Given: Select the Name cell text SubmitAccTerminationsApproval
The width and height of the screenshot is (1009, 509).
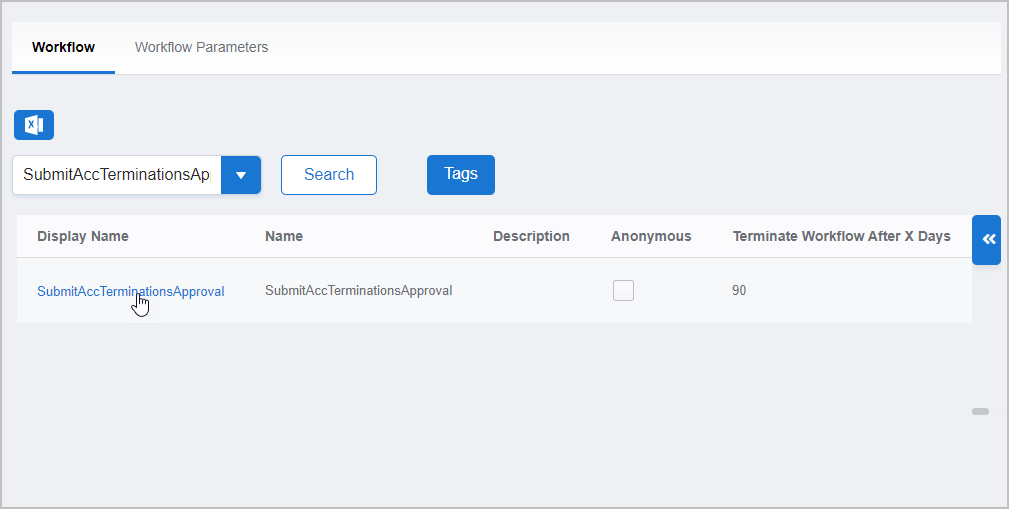Looking at the screenshot, I should pos(358,291).
